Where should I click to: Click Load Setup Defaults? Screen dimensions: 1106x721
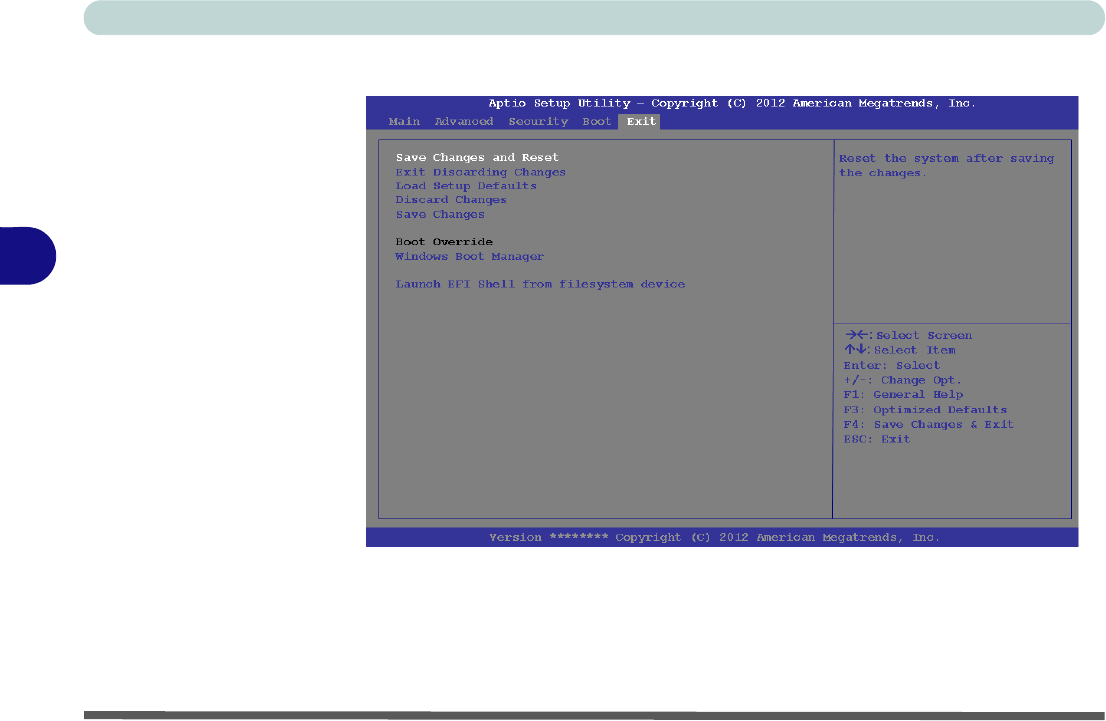[x=466, y=186]
